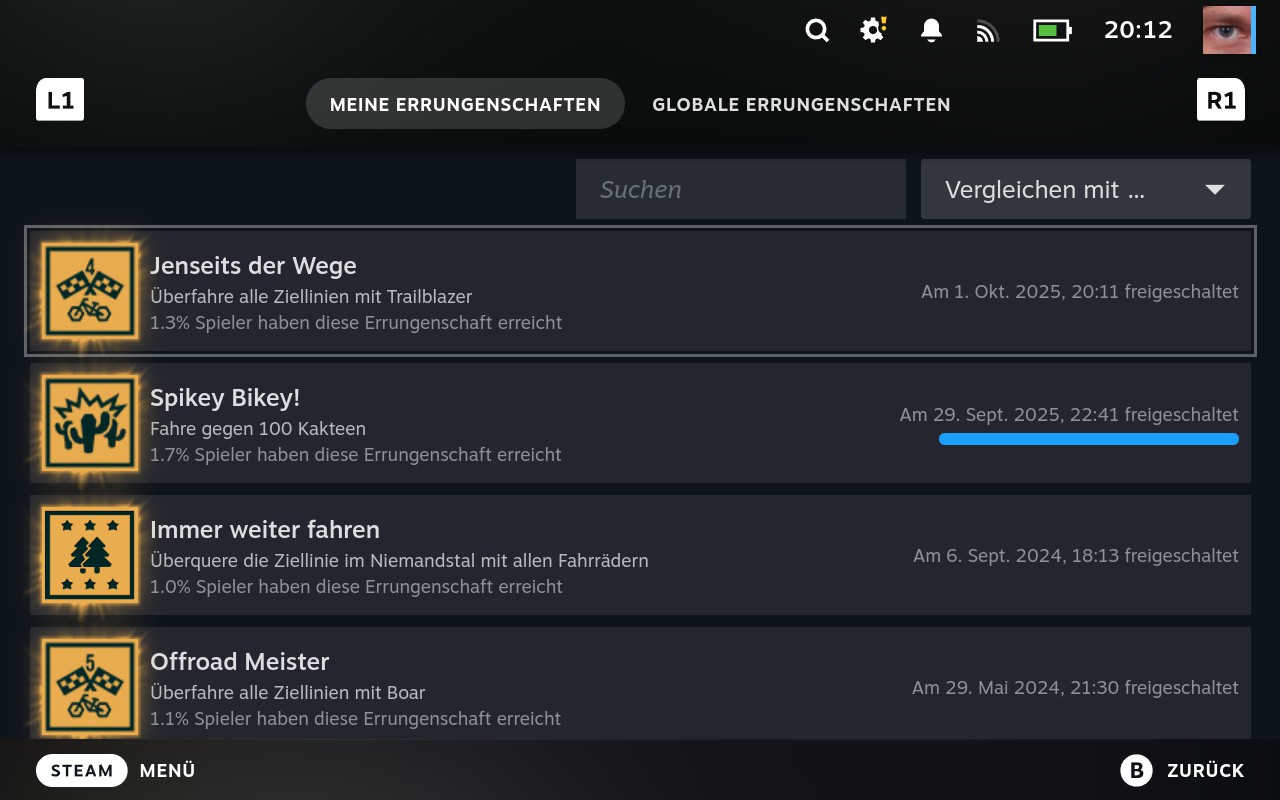
Task: Open the search magnifier icon in top bar
Action: (x=817, y=31)
